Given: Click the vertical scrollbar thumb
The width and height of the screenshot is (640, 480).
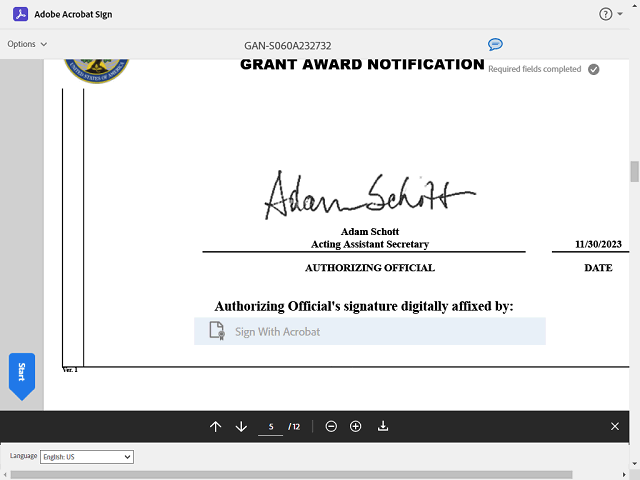Looking at the screenshot, I should pos(635,171).
